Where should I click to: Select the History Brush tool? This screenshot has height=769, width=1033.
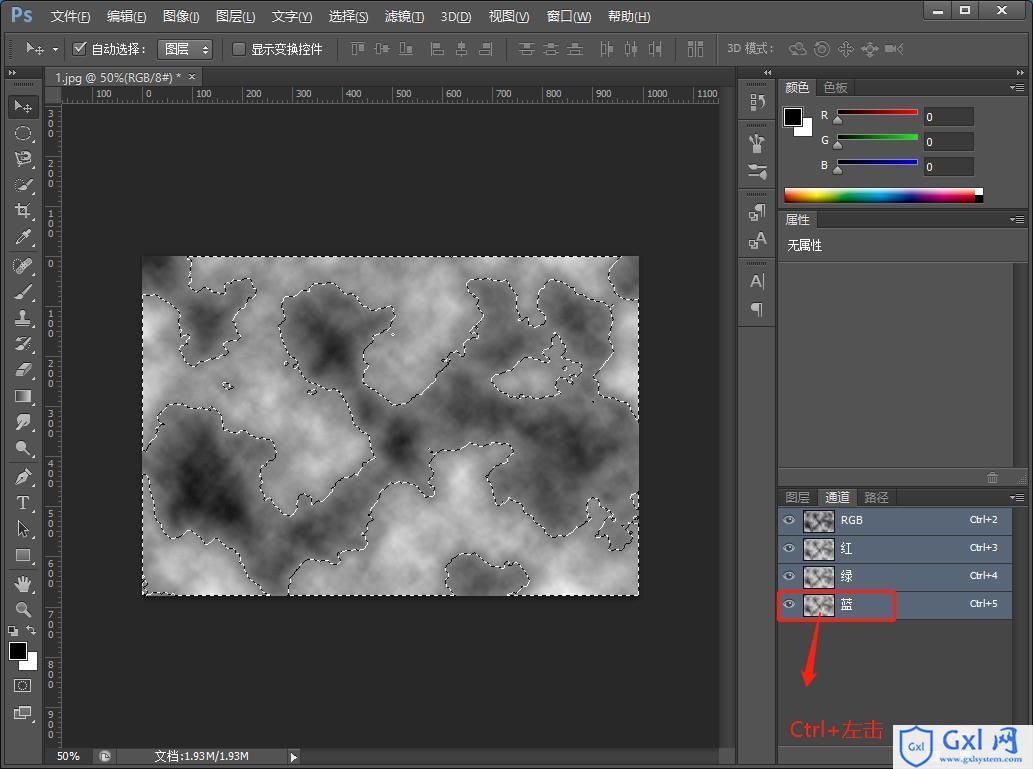coord(23,344)
